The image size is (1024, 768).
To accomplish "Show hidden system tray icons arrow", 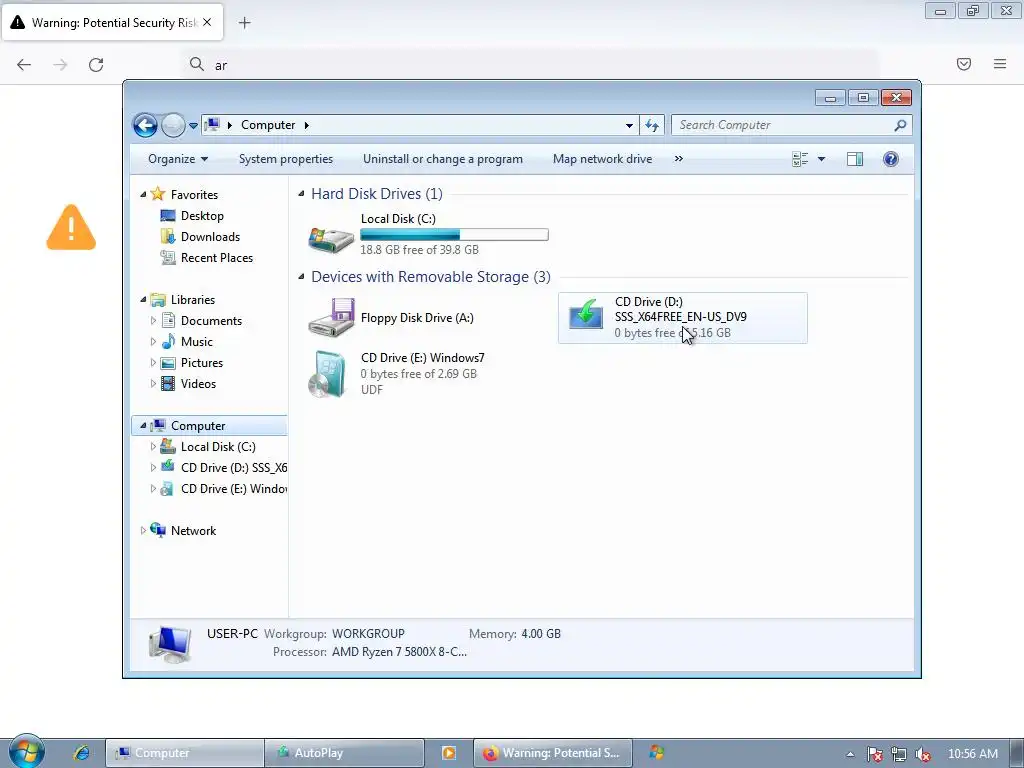I will tap(850, 754).
